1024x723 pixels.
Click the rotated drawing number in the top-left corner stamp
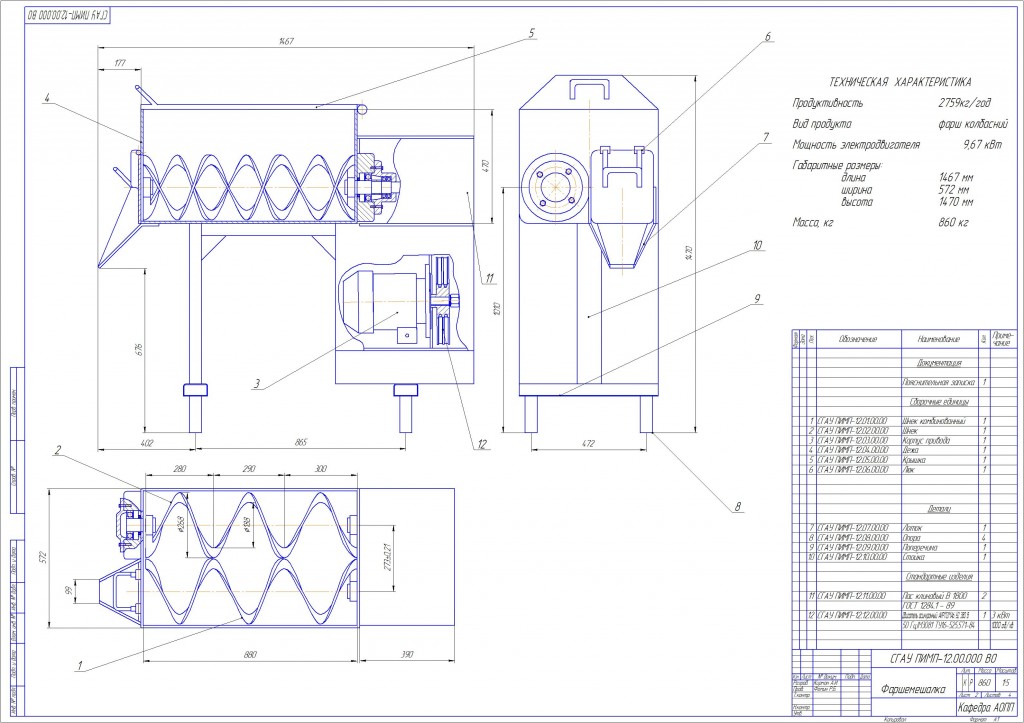pyautogui.click(x=68, y=14)
